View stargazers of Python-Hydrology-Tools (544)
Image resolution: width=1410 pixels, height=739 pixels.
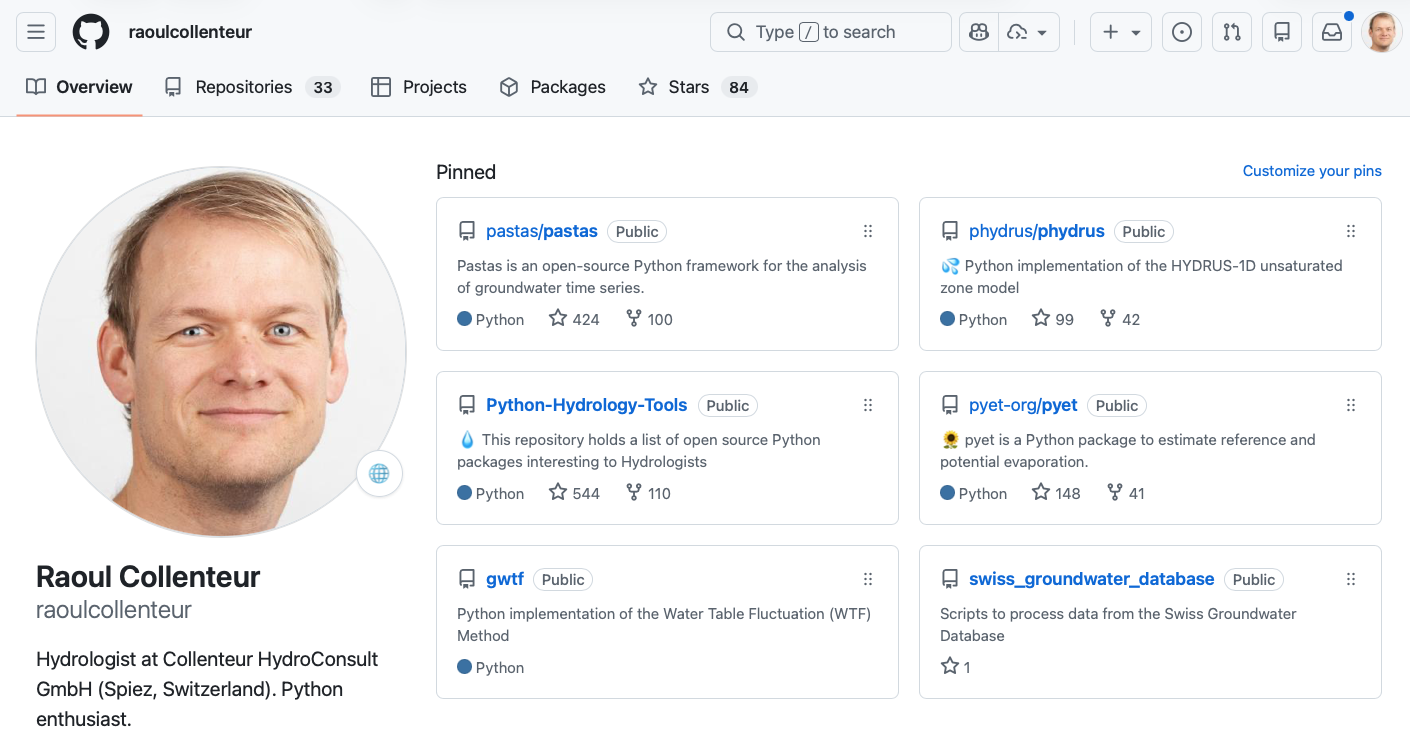575,493
